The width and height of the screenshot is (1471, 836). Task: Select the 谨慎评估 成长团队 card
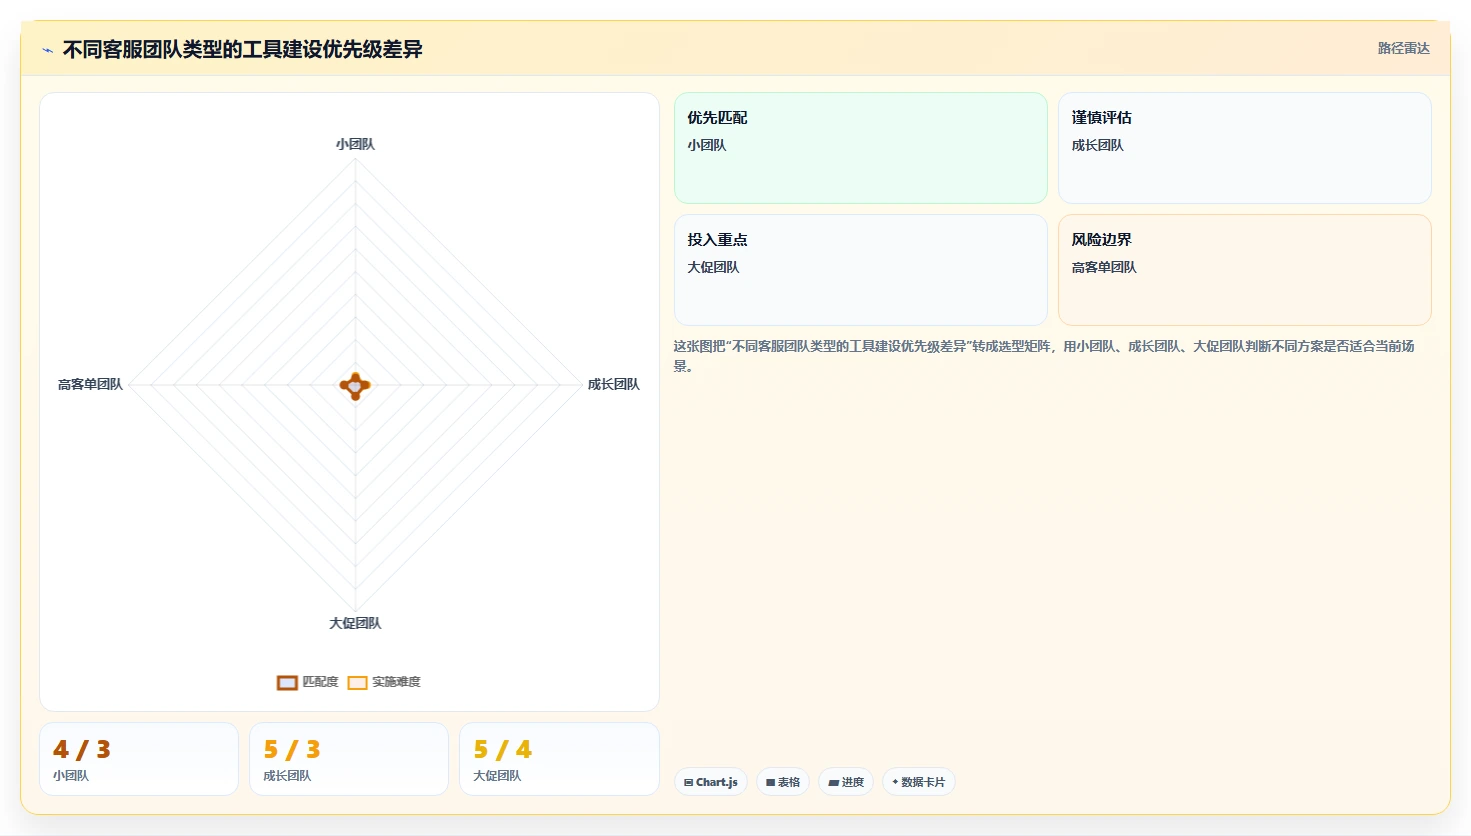tap(1245, 148)
